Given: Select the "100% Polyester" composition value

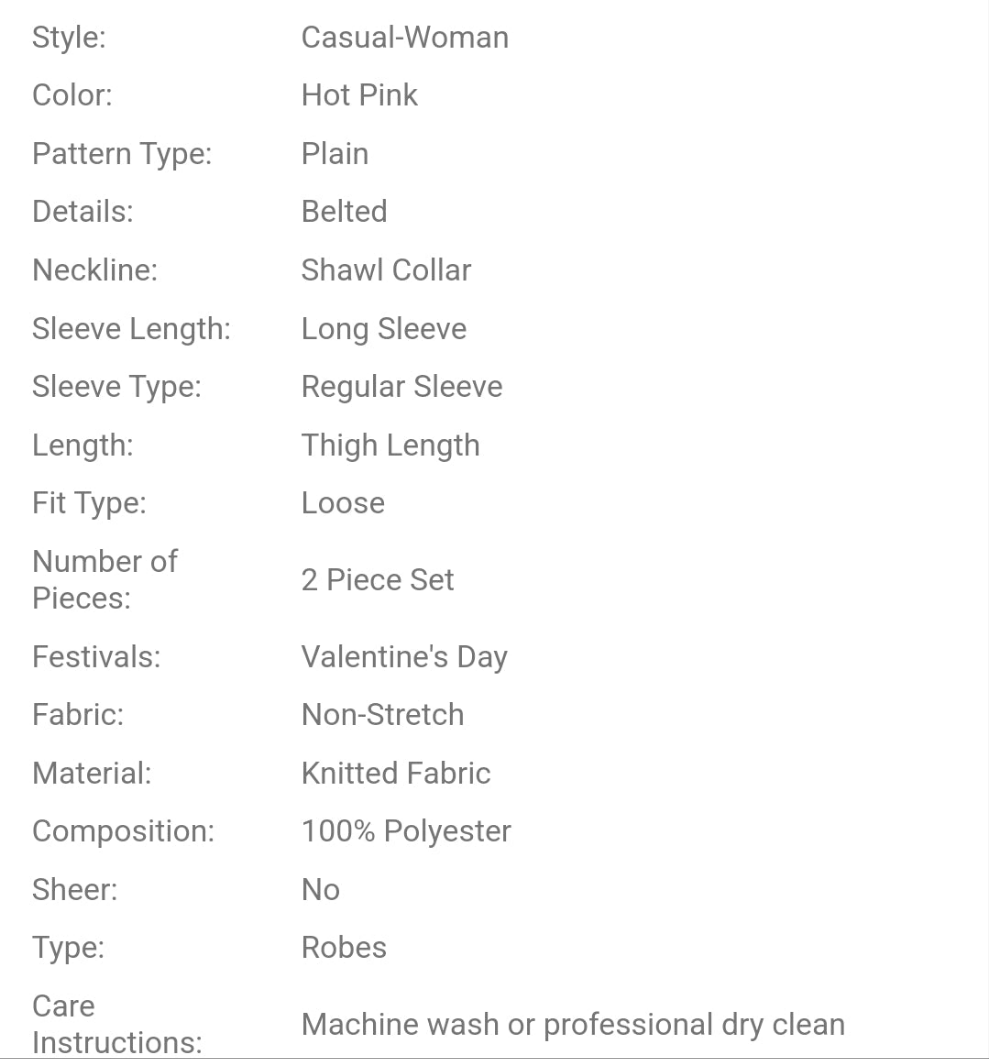Looking at the screenshot, I should pos(406,831).
